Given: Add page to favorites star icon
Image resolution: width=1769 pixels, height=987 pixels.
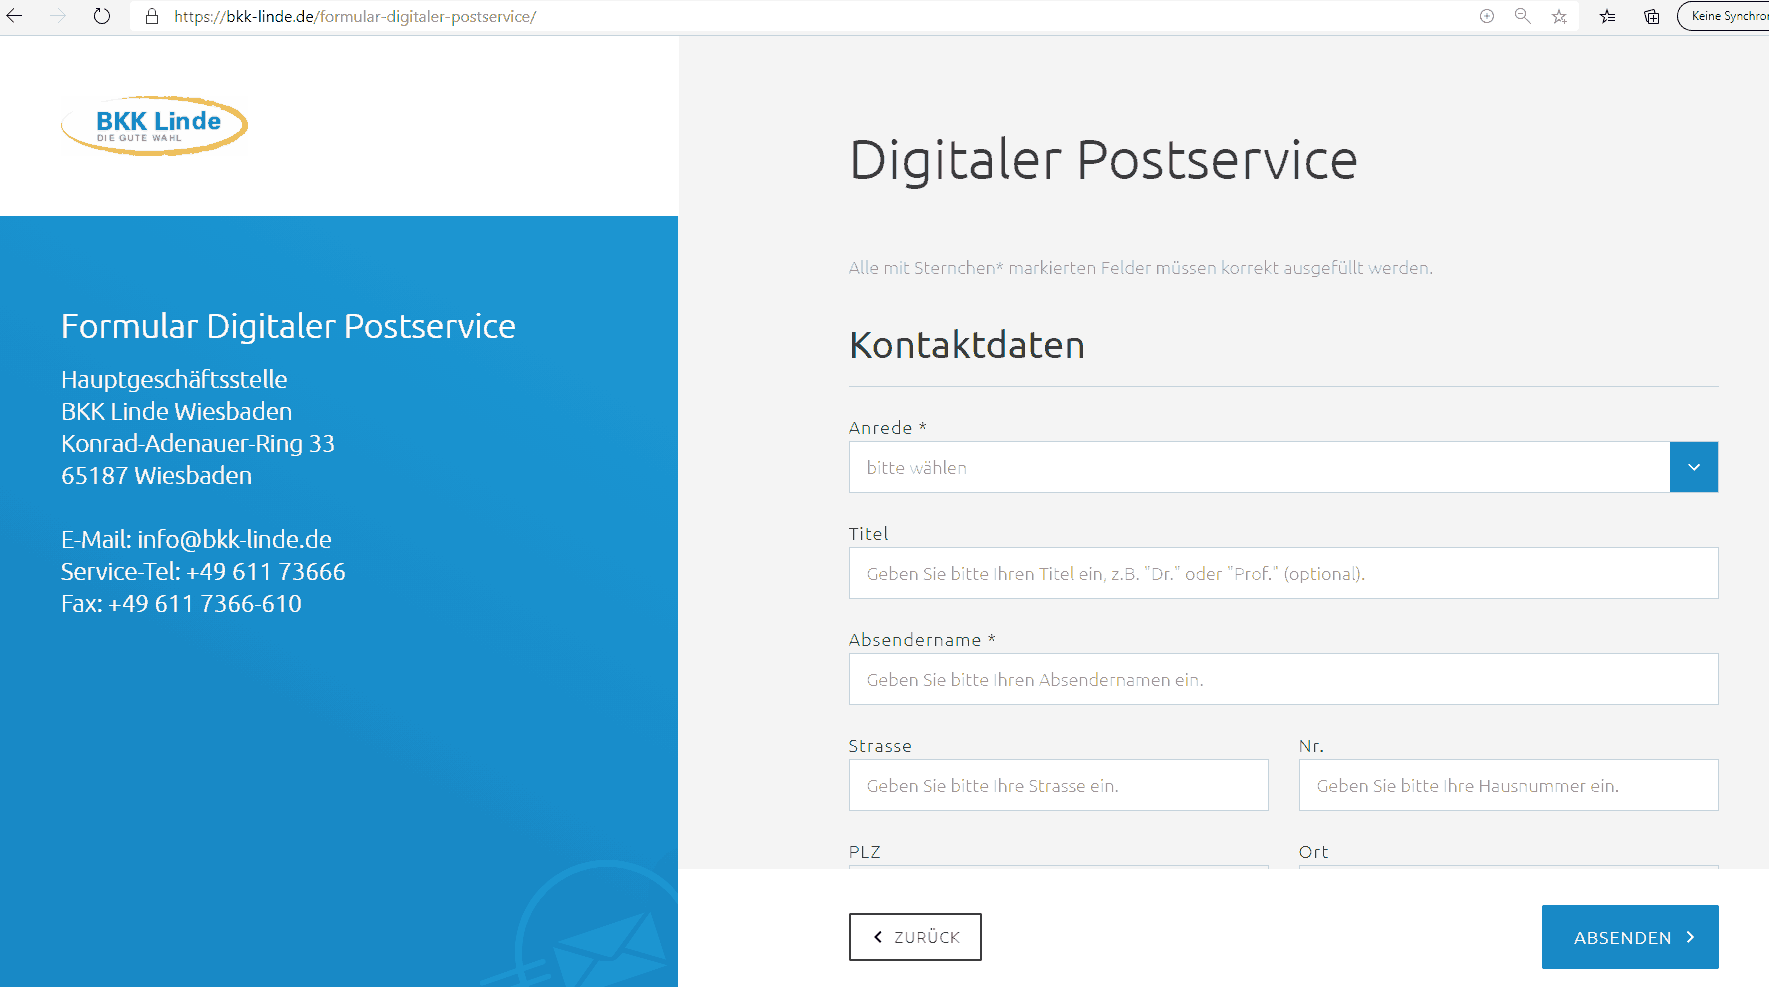Looking at the screenshot, I should (1559, 16).
